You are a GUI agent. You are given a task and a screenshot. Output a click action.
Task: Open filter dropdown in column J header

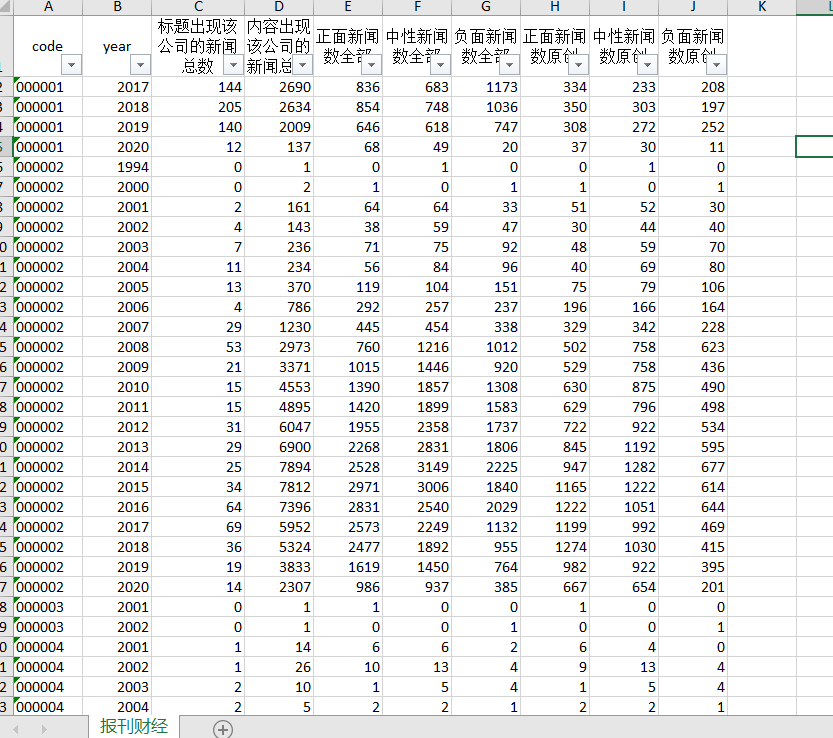point(717,65)
